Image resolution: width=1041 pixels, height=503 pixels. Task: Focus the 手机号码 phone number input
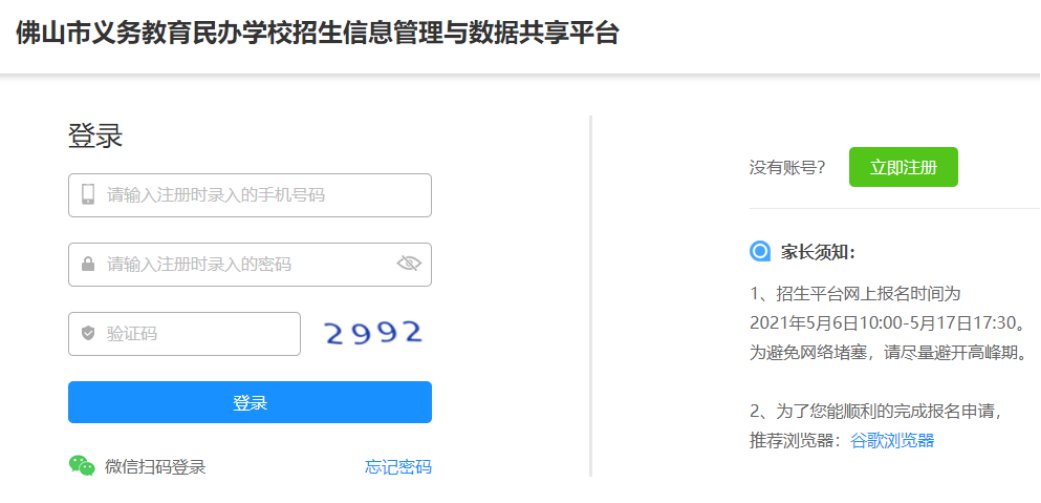(260, 195)
